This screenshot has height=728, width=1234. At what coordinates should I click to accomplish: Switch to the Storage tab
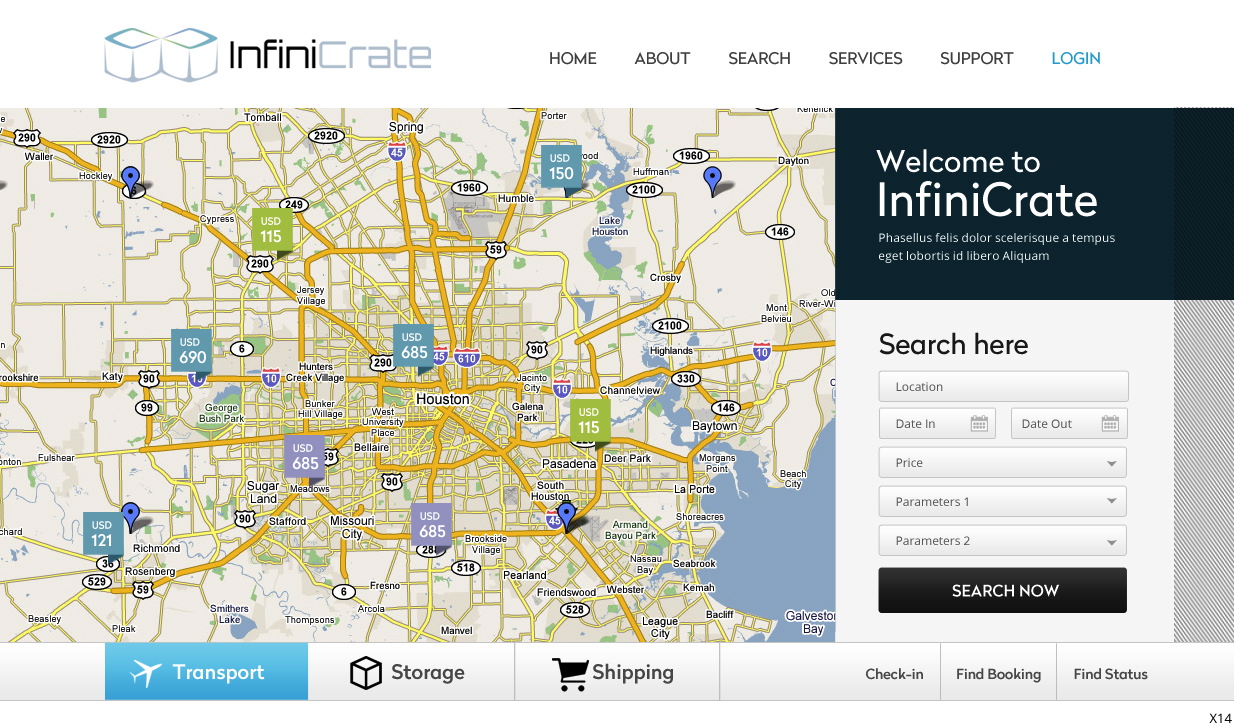click(411, 672)
